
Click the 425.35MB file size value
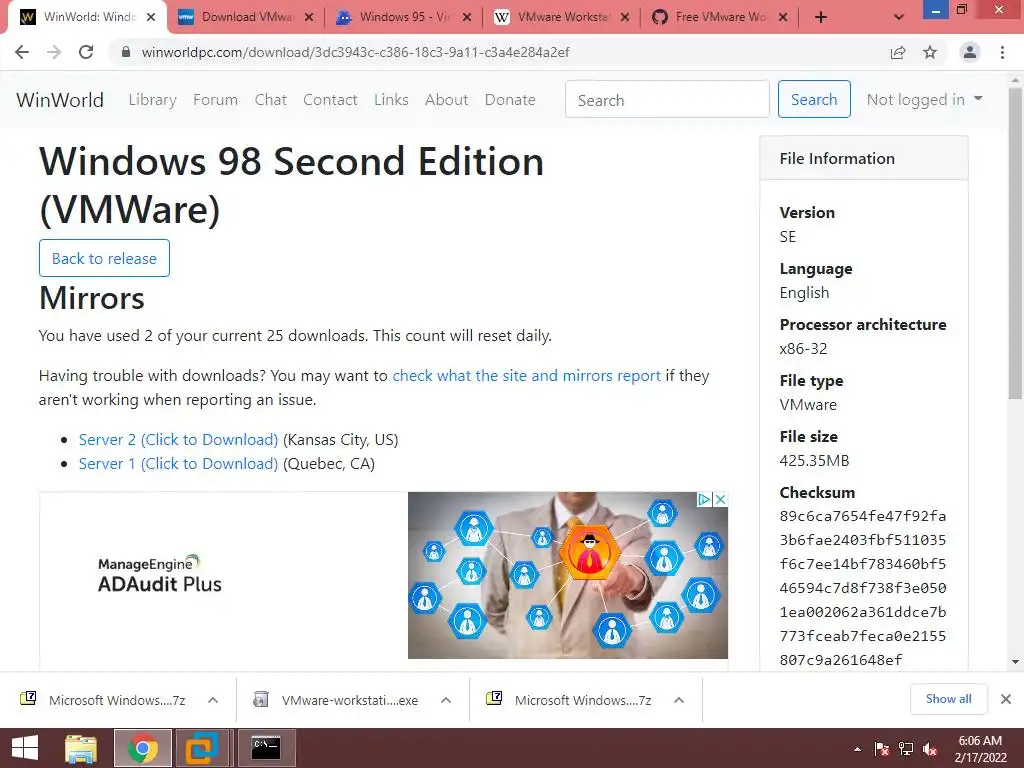(814, 461)
